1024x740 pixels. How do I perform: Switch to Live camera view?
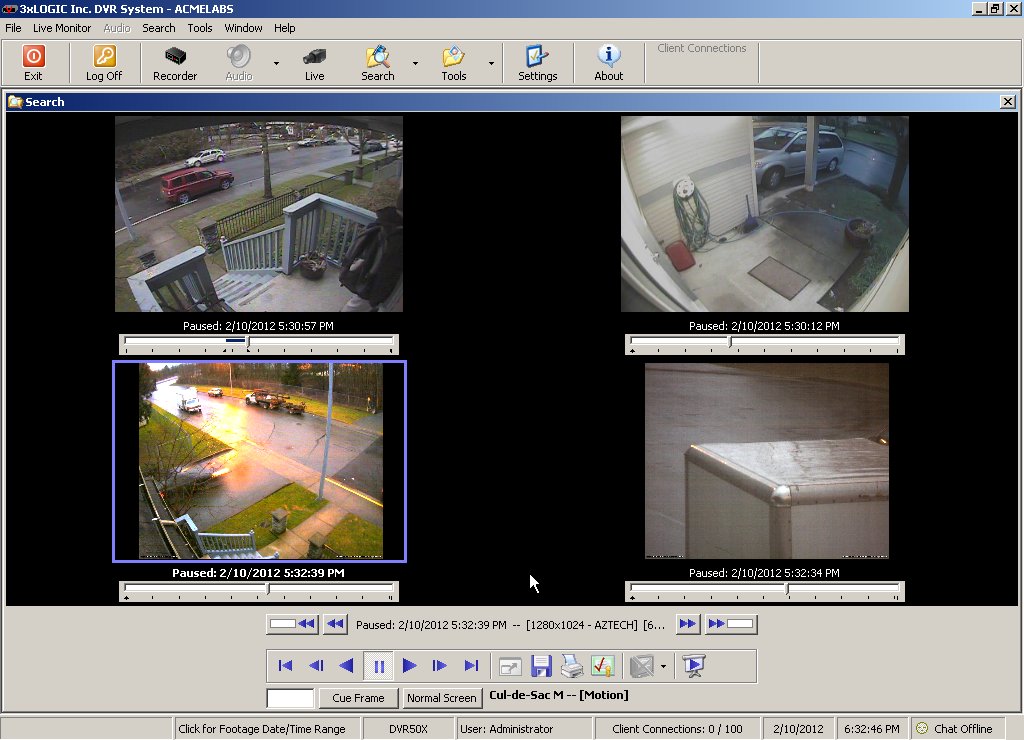tap(314, 63)
